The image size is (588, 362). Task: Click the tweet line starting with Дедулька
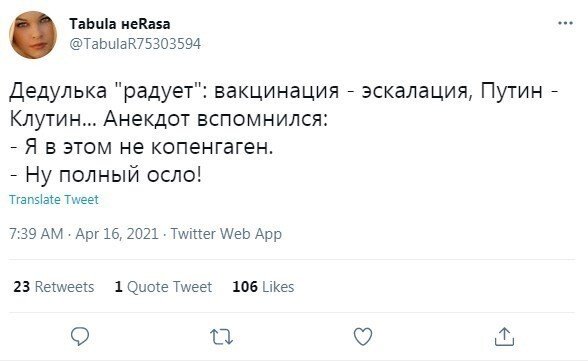[x=285, y=91]
